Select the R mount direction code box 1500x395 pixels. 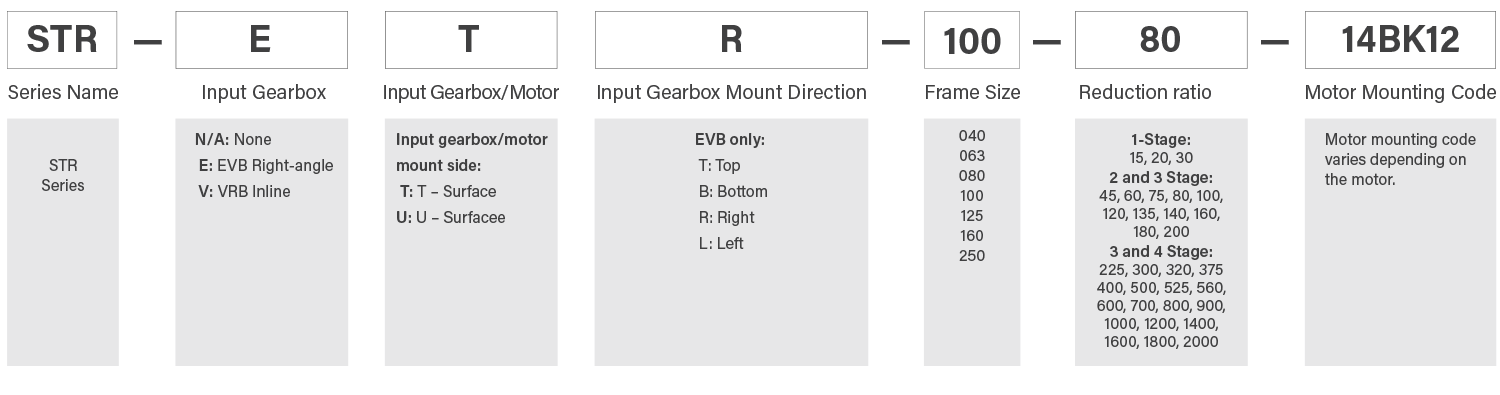coord(731,40)
